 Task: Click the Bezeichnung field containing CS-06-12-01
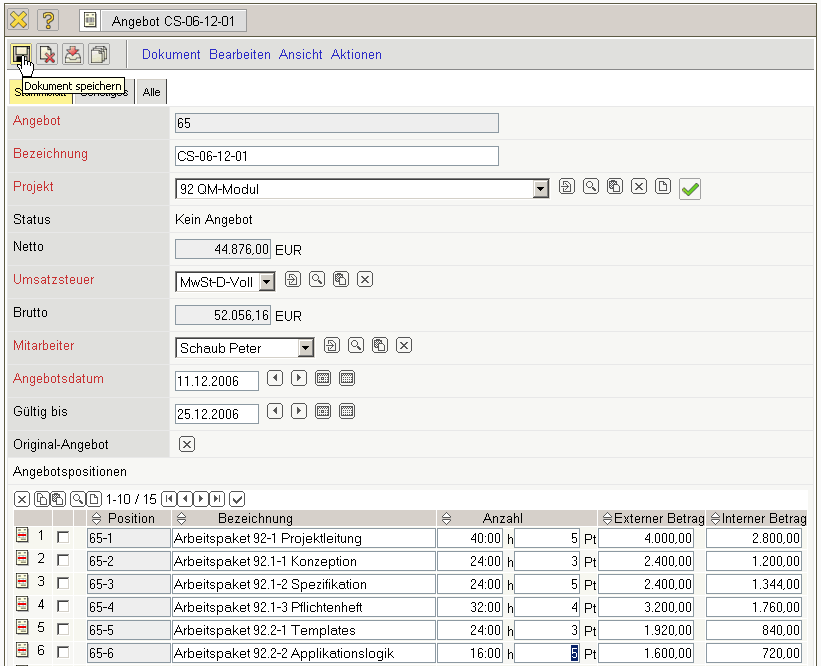pyautogui.click(x=336, y=156)
